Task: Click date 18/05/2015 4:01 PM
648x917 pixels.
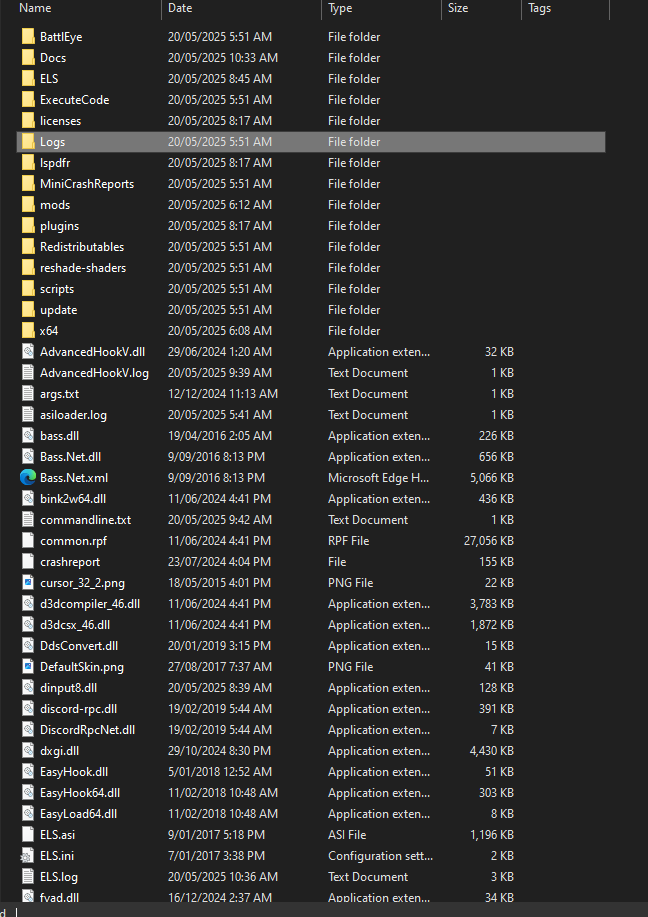Action: (219, 583)
